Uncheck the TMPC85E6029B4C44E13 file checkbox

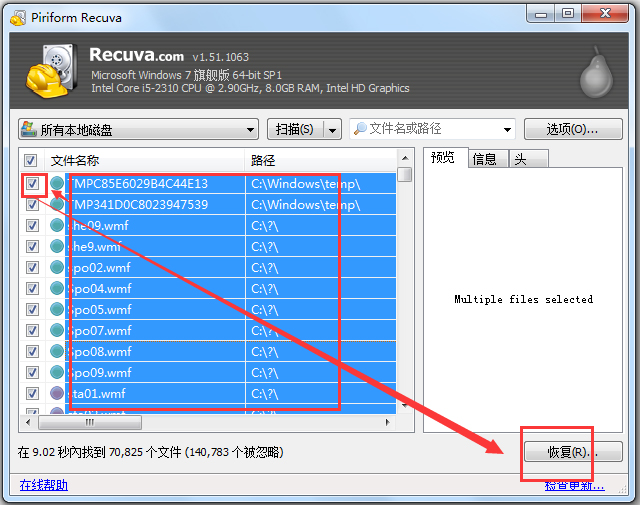point(32,184)
